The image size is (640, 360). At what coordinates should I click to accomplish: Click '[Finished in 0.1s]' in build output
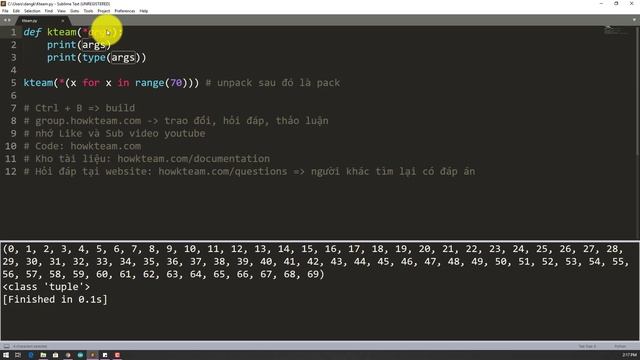(55, 299)
